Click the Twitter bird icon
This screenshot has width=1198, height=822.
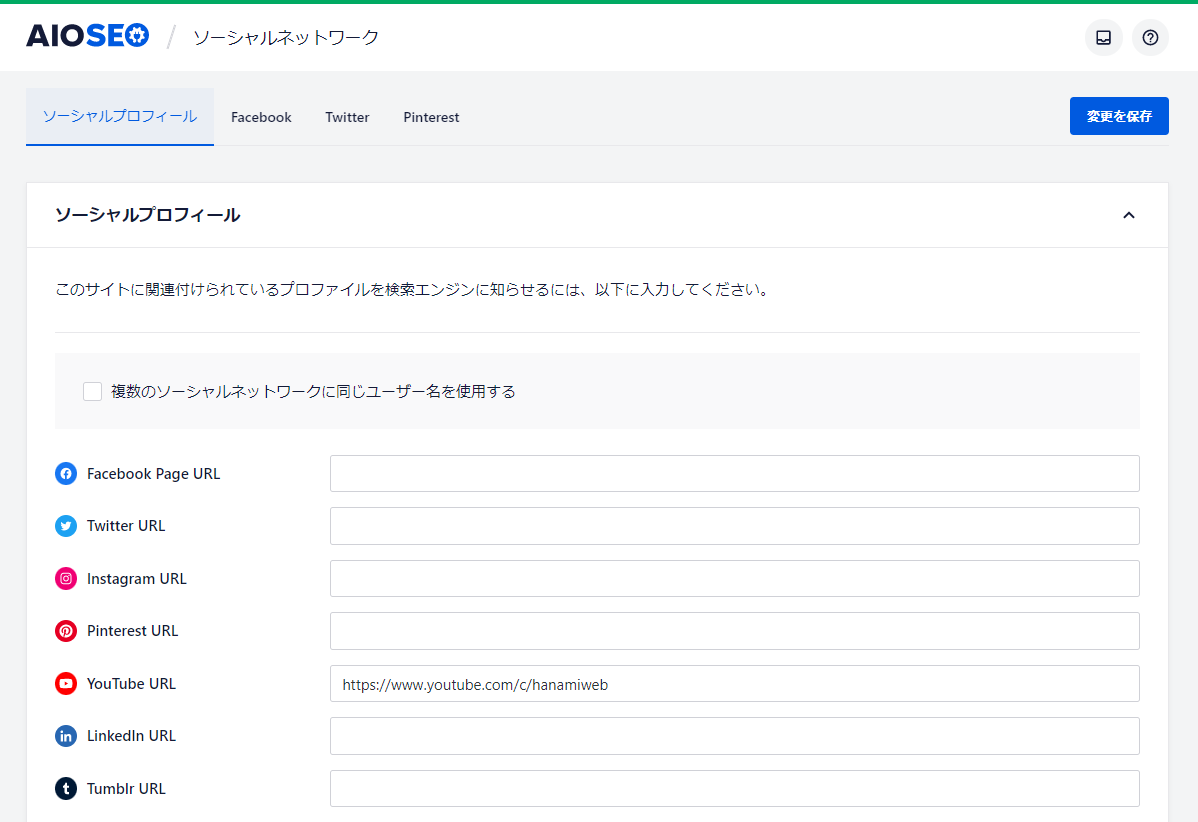pyautogui.click(x=66, y=526)
